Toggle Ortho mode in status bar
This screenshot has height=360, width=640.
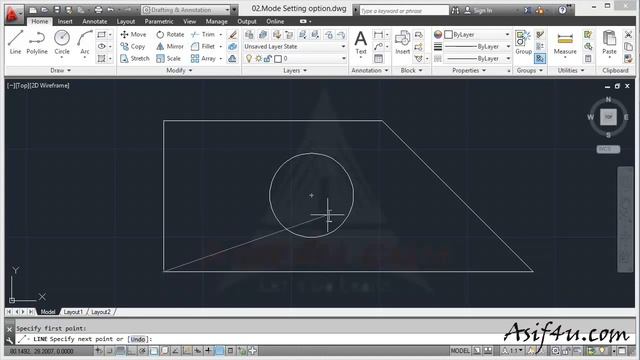[x=131, y=351]
